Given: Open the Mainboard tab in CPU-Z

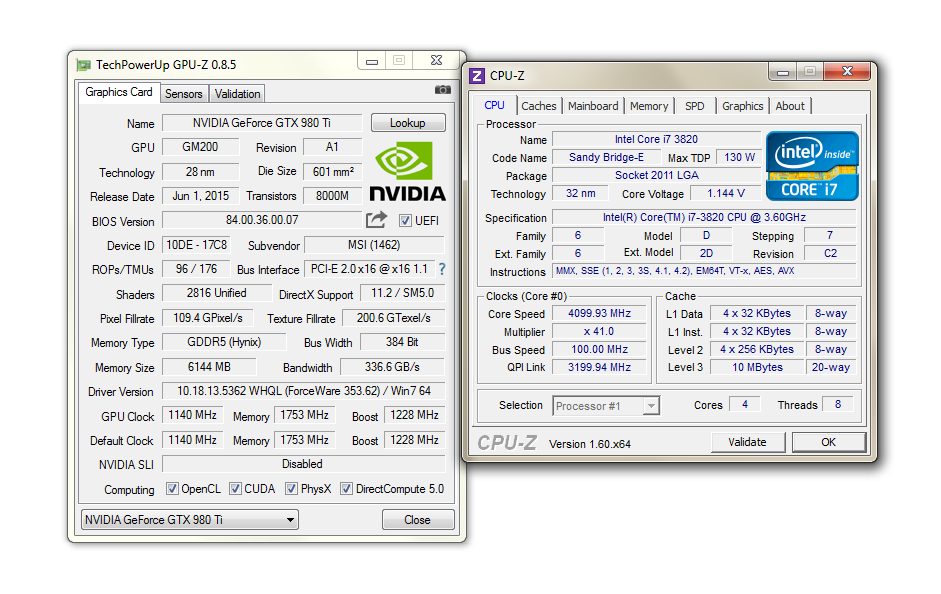Looking at the screenshot, I should click(593, 106).
